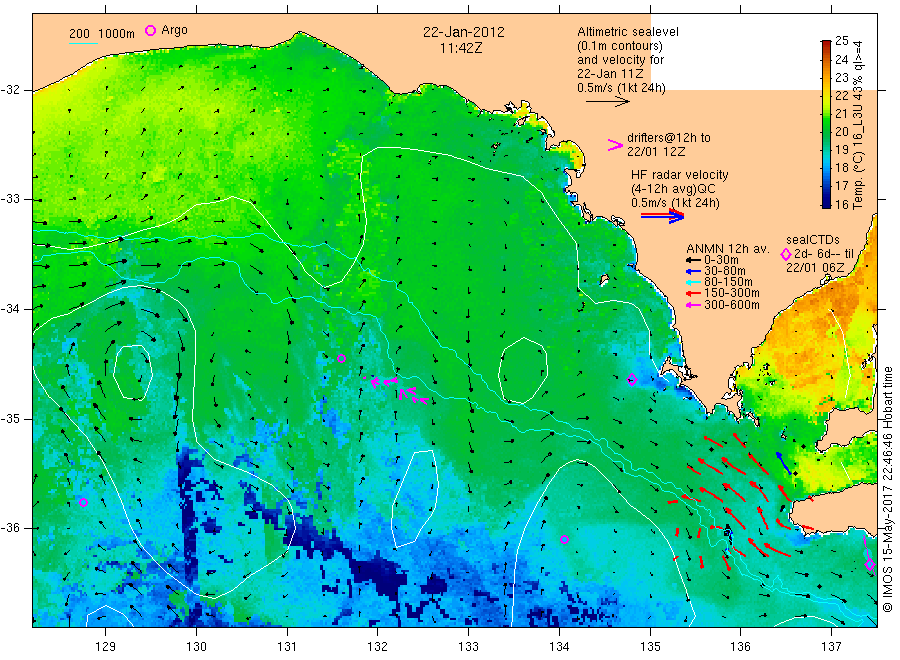Screen dimensions: 900x660
Task: Click the 'drifters@12h to' label
Action: 669,138
